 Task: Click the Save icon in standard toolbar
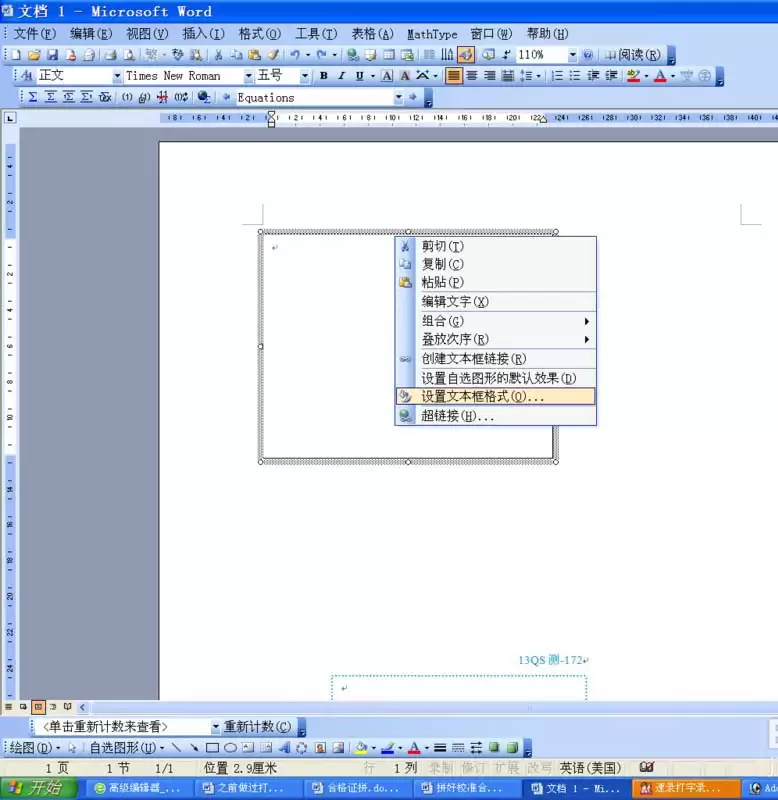coord(52,55)
